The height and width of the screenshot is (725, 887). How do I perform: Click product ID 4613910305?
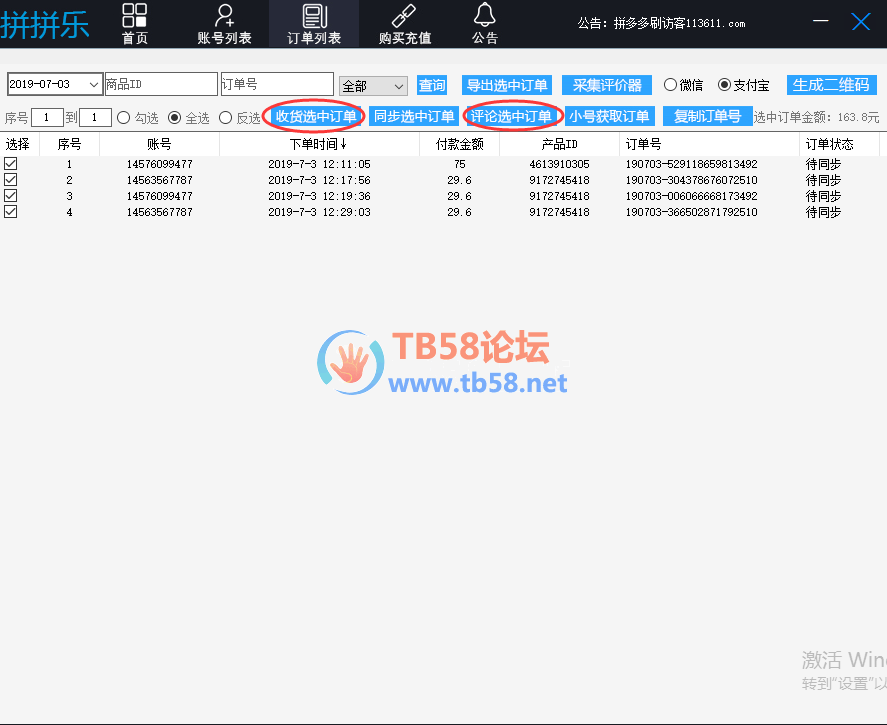559,164
